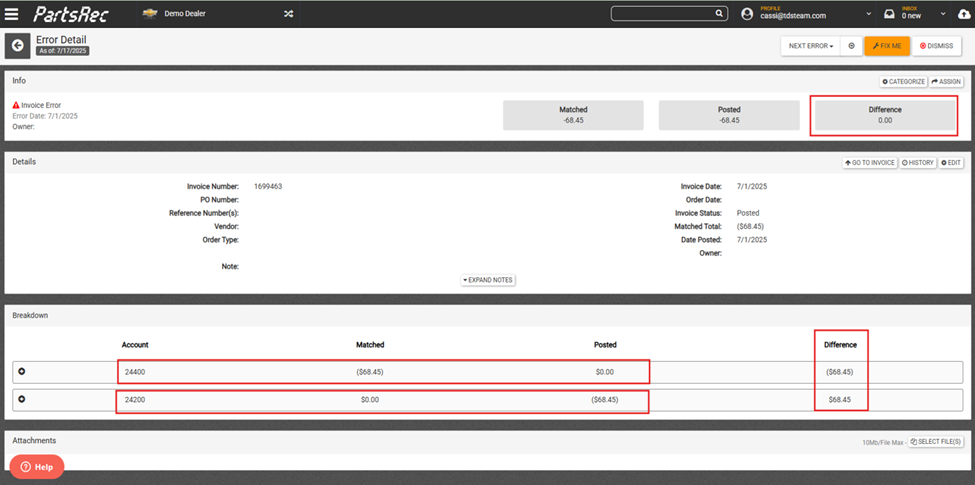975x485 pixels.
Task: Click the Account column header
Action: click(135, 344)
